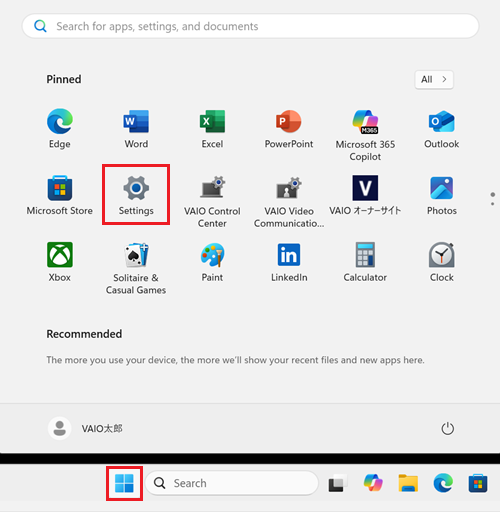This screenshot has width=500, height=512.
Task: Open File Explorer from the taskbar
Action: pyautogui.click(x=408, y=483)
